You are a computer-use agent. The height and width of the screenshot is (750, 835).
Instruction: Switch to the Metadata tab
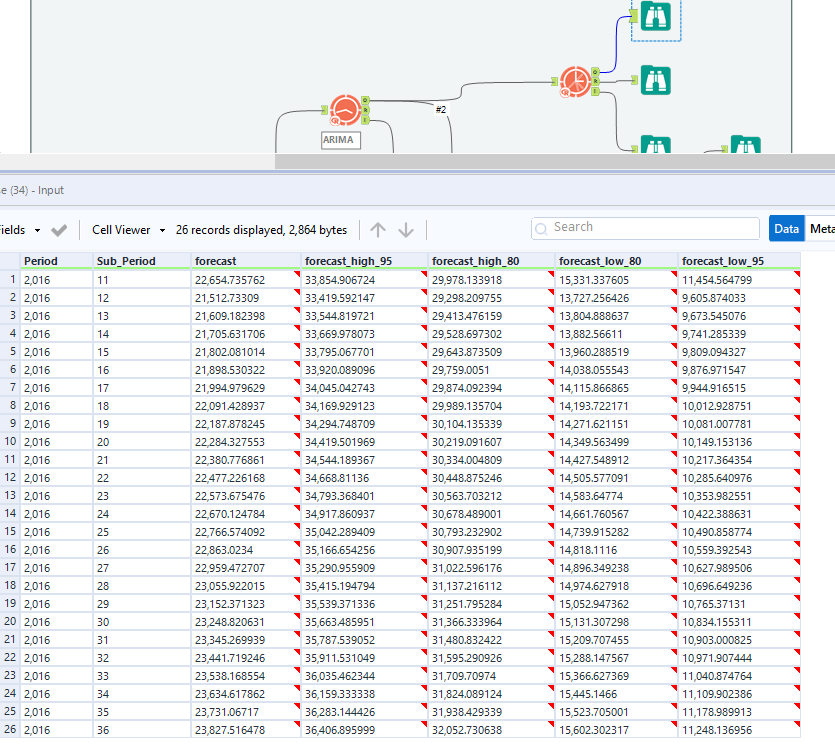(822, 228)
